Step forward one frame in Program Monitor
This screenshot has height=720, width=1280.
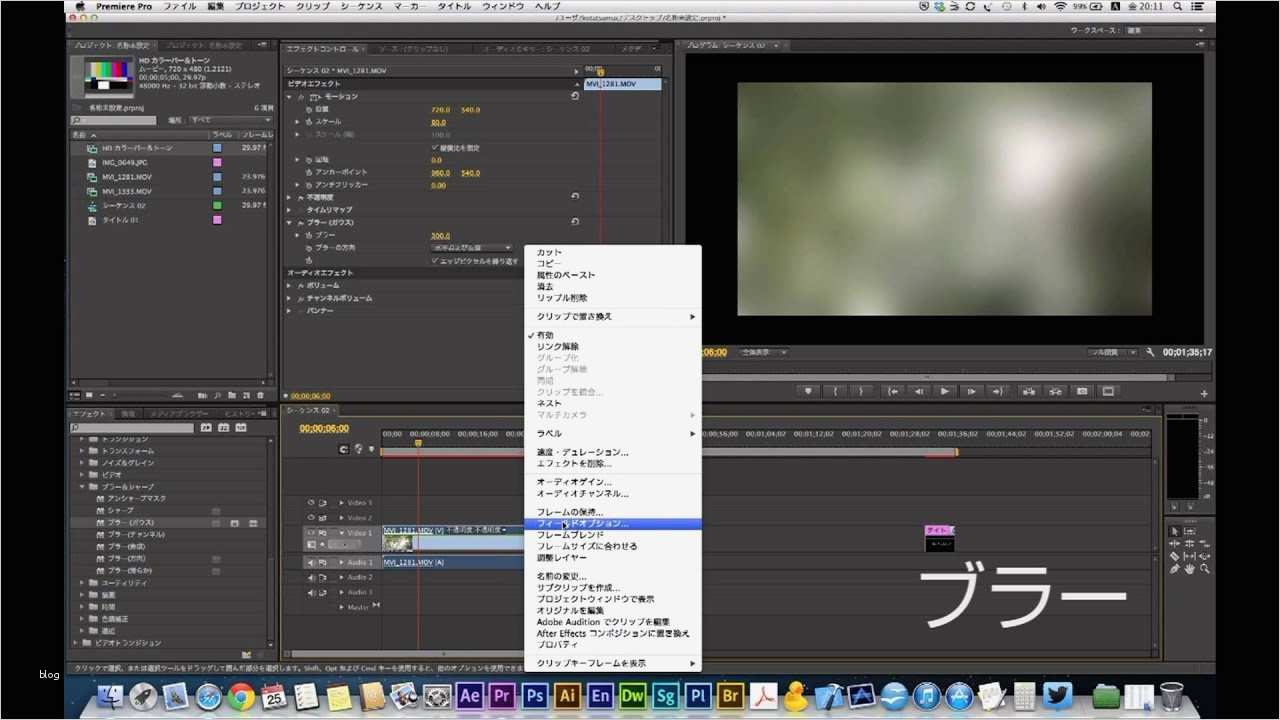pos(970,391)
